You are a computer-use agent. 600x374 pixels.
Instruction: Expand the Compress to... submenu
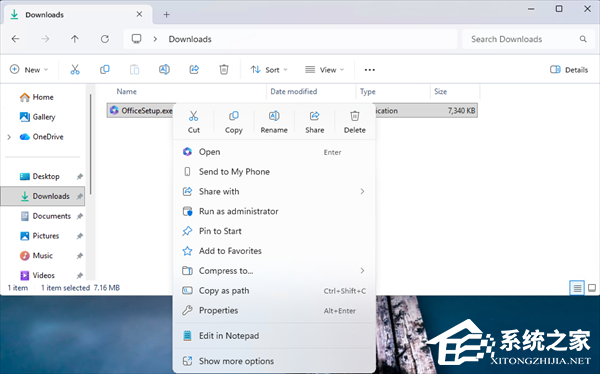(x=274, y=271)
